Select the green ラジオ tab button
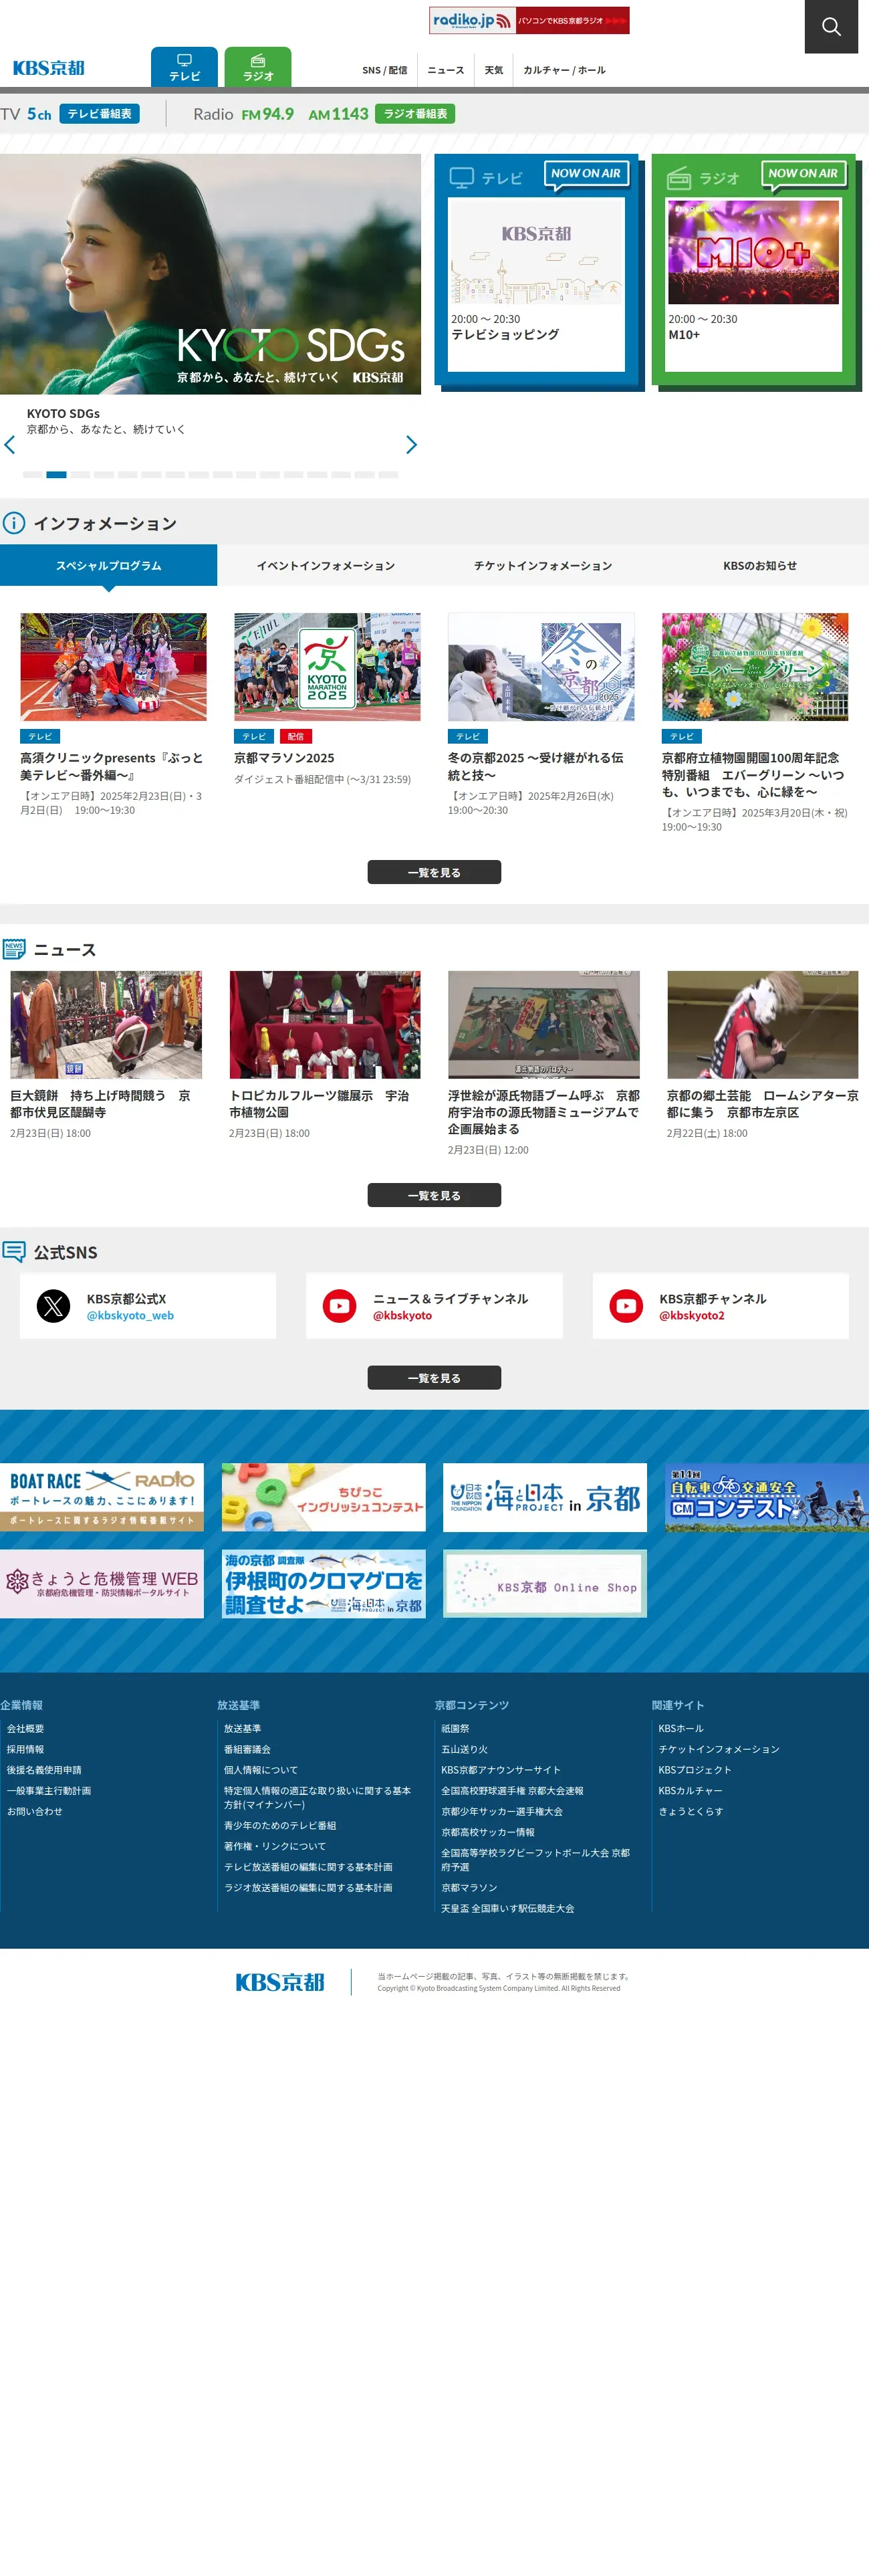Image resolution: width=869 pixels, height=2576 pixels. point(258,67)
